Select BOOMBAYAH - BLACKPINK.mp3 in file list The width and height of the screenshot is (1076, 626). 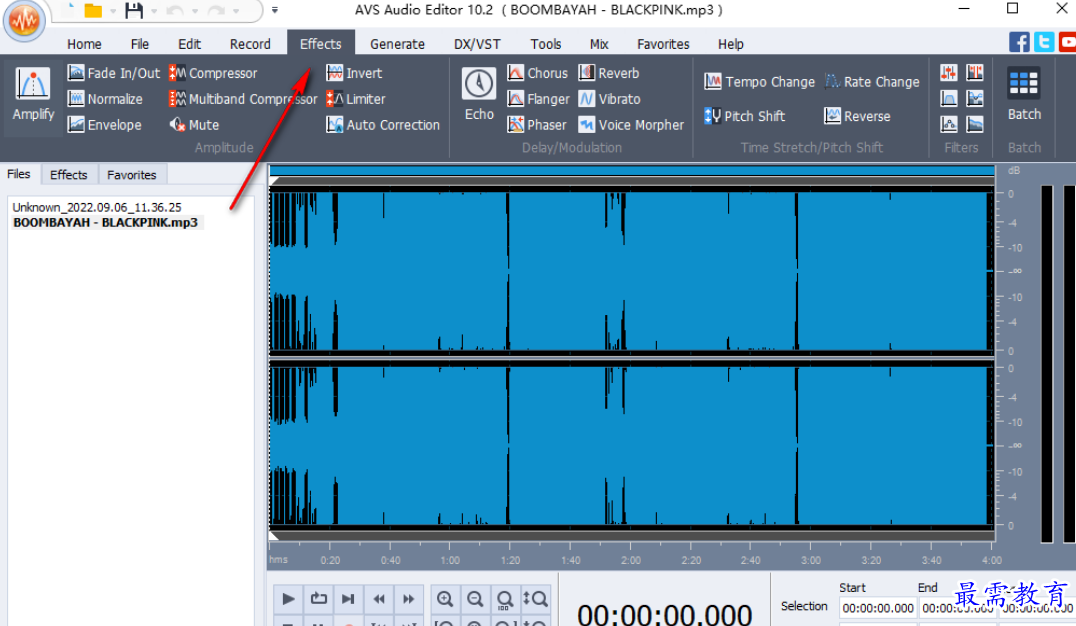pyautogui.click(x=106, y=222)
